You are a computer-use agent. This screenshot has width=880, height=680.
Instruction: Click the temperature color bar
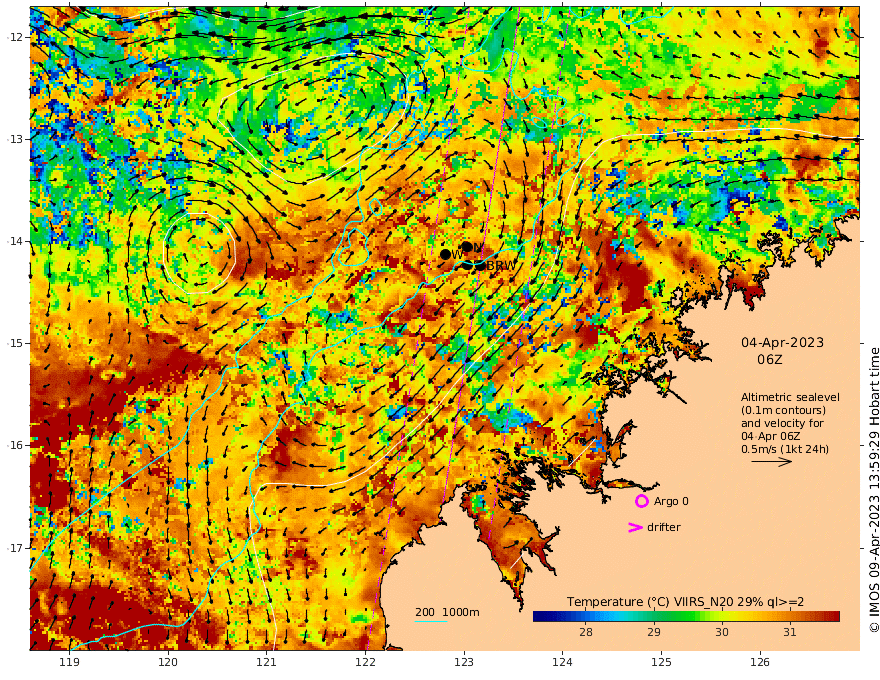[x=686, y=617]
